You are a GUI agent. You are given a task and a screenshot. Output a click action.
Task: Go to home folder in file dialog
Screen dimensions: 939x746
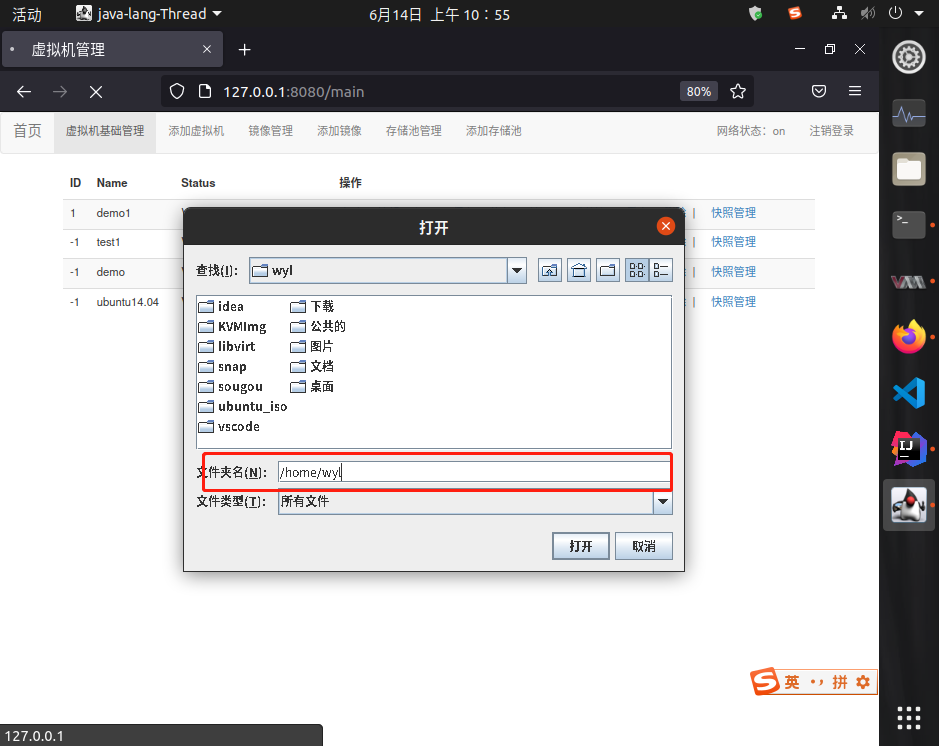578,271
